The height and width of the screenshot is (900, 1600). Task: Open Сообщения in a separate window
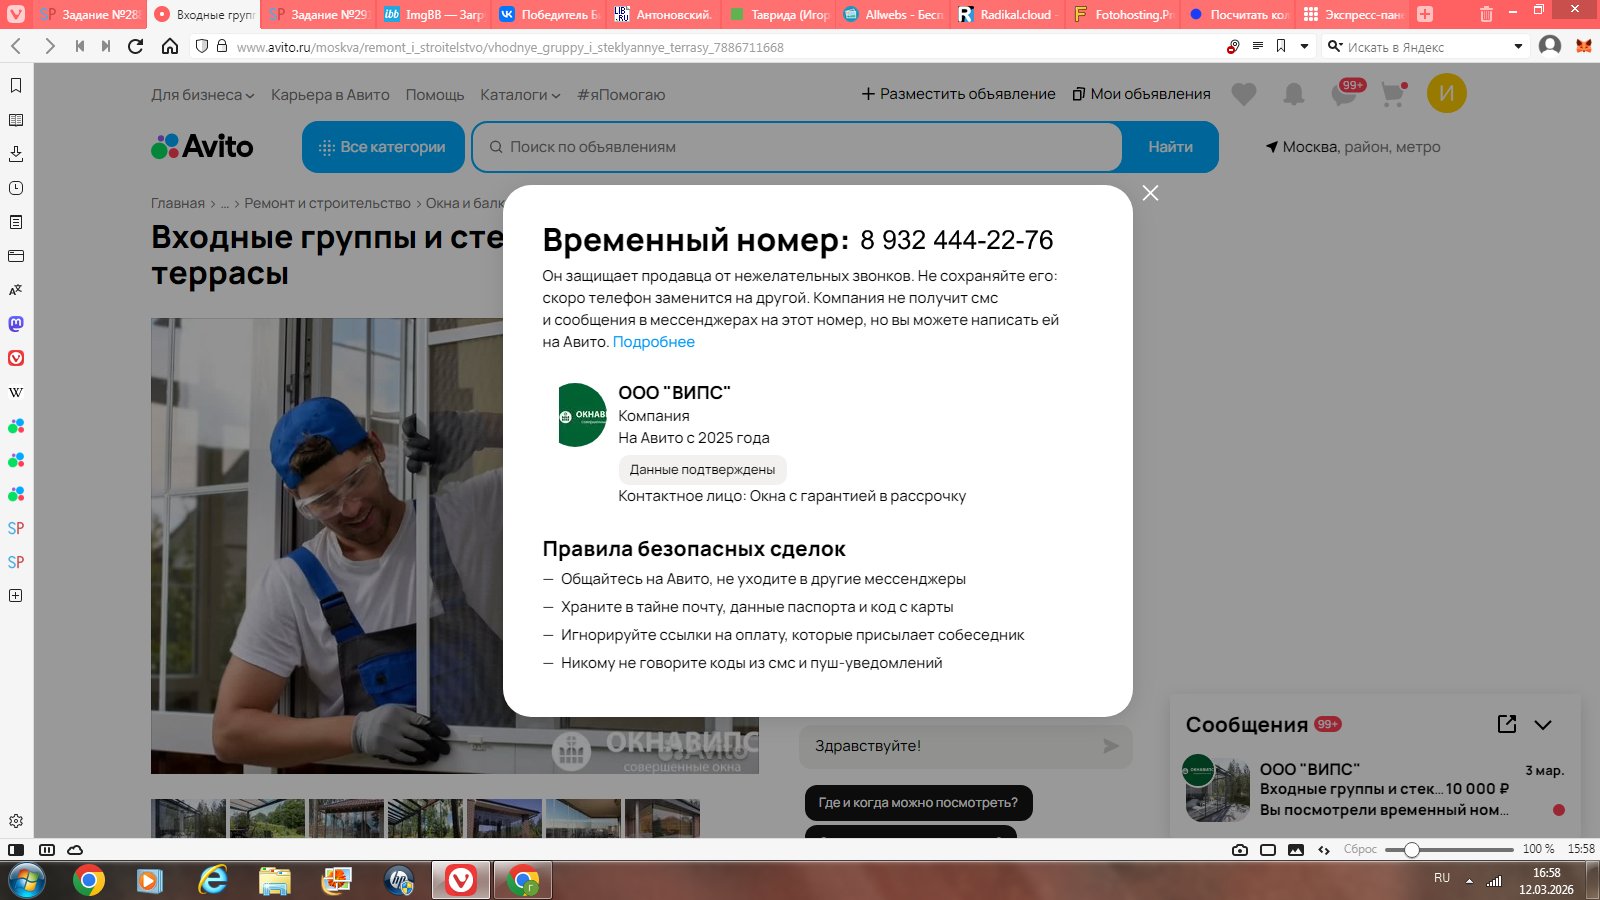coord(1507,724)
